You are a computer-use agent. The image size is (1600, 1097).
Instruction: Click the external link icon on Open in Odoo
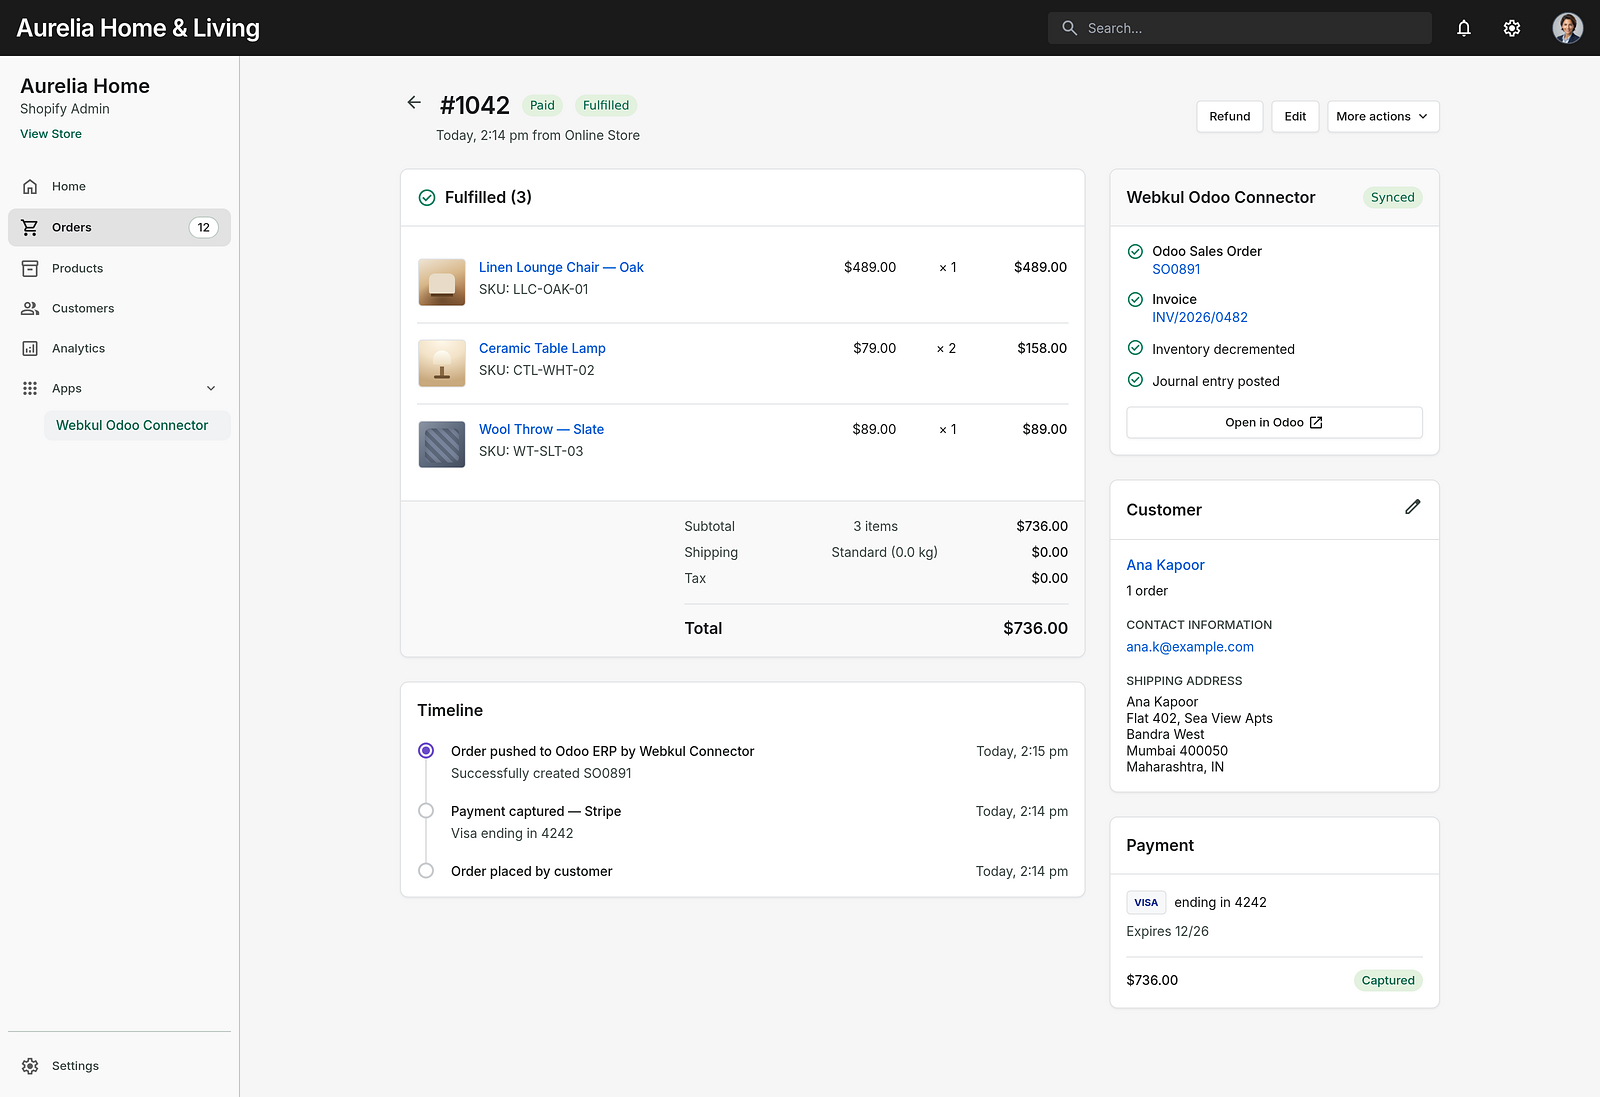point(1316,423)
